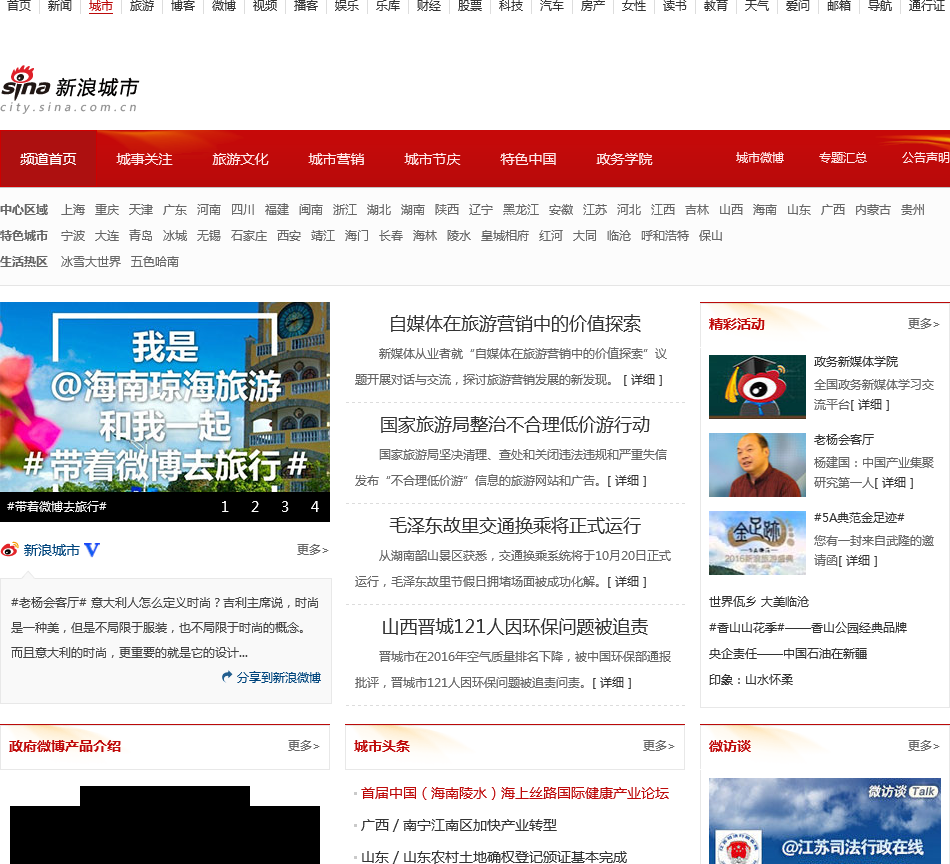Open headline 自媒体在旅游营销中的价值探索

[x=515, y=324]
